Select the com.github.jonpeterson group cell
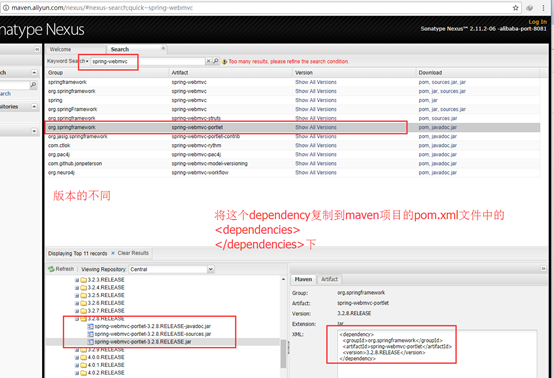Screen dimensions: 554x378 [x=75, y=164]
